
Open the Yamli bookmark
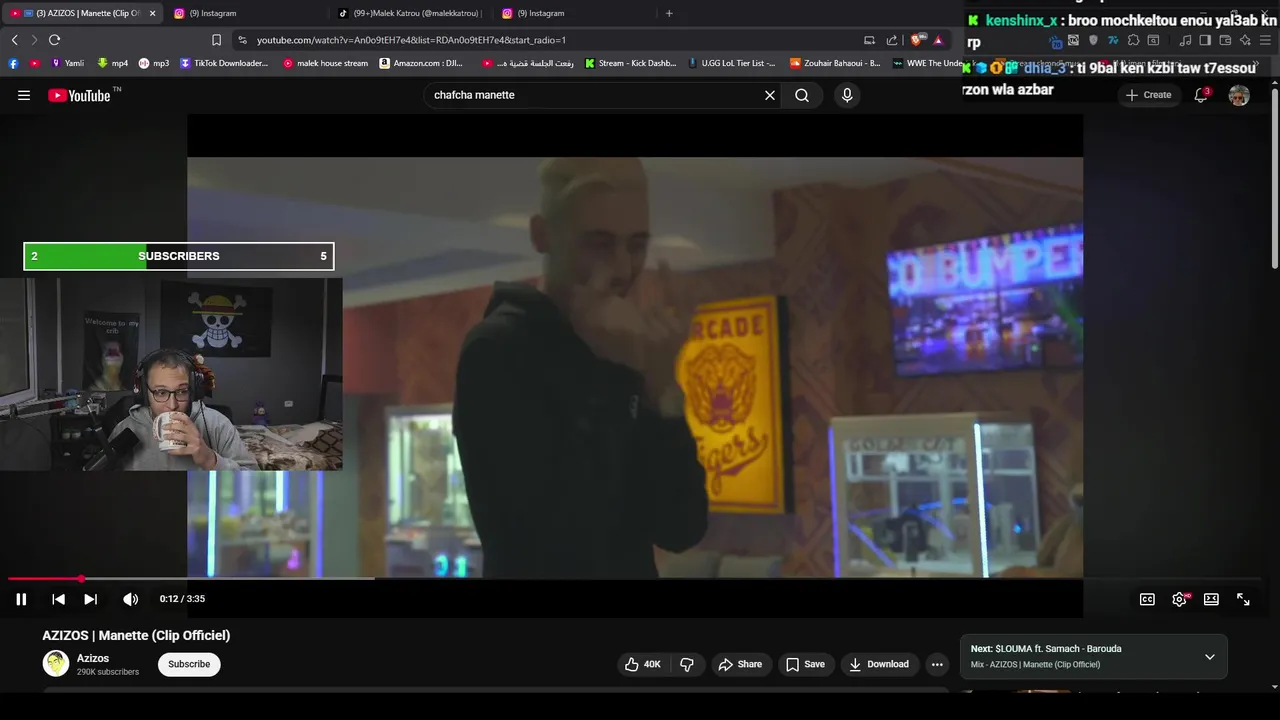pos(67,63)
